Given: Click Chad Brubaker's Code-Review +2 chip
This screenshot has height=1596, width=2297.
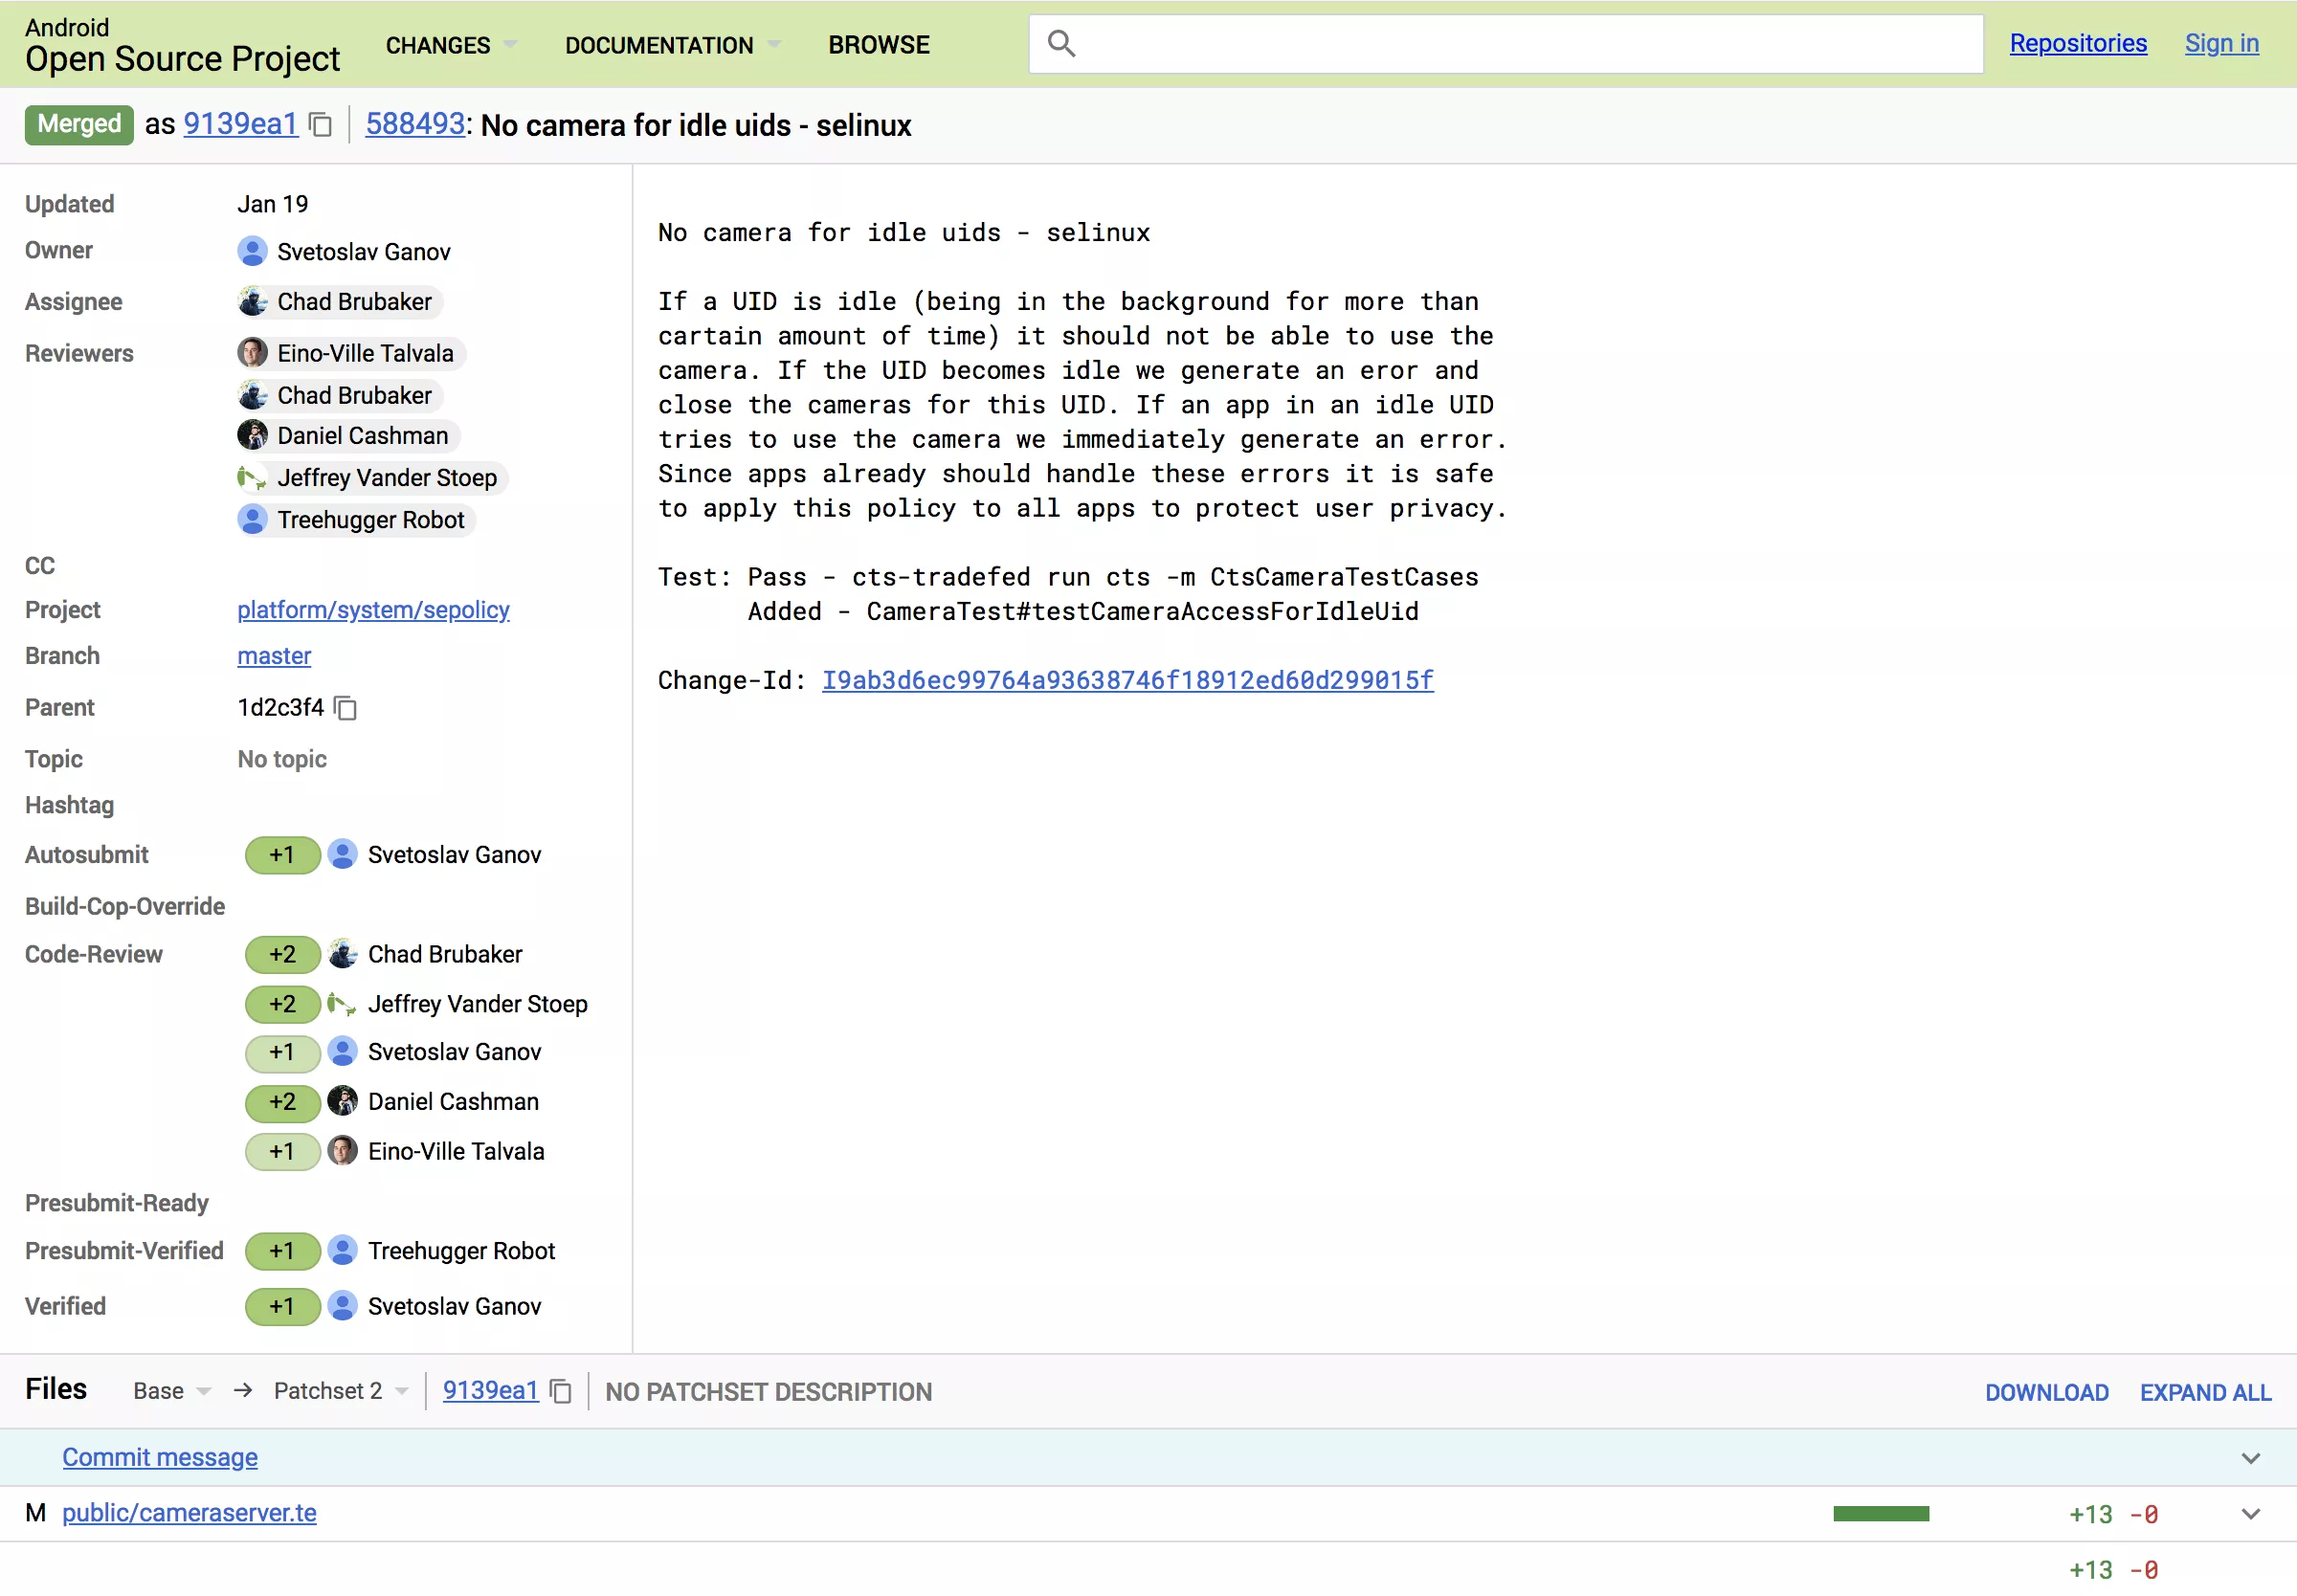Looking at the screenshot, I should 283,954.
